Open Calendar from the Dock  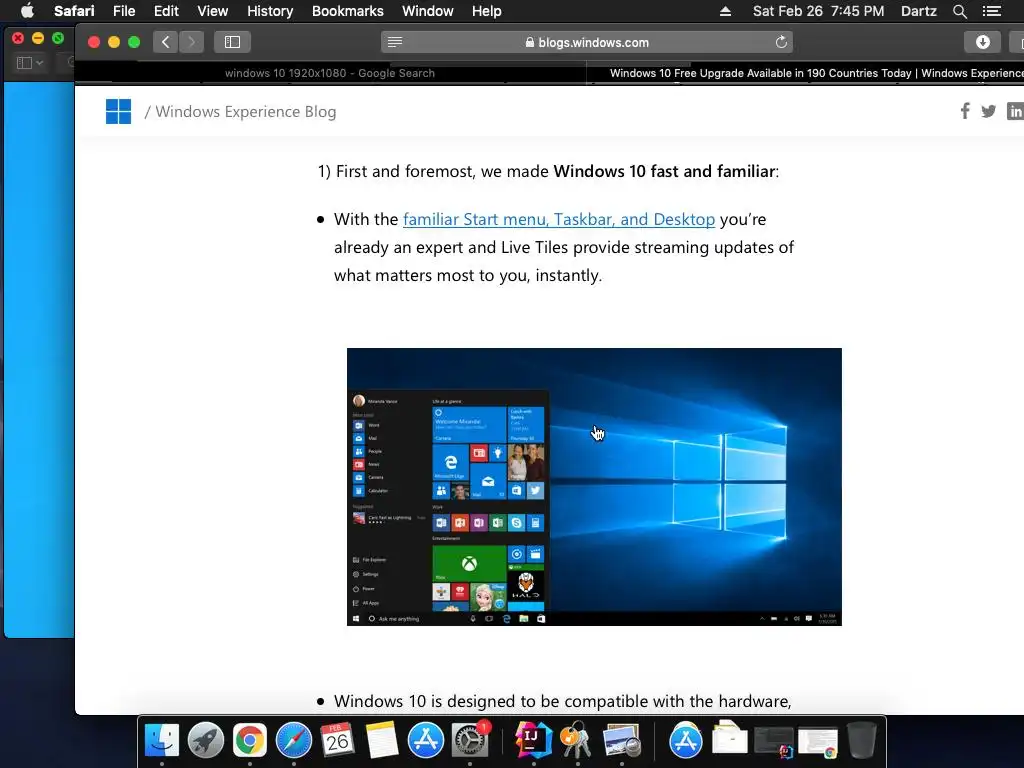pyautogui.click(x=338, y=740)
